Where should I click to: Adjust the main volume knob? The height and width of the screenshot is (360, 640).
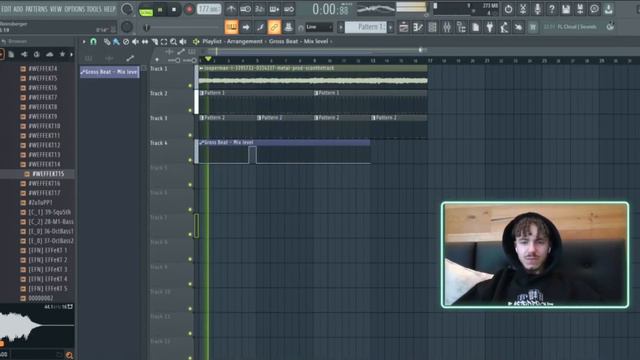point(127,9)
